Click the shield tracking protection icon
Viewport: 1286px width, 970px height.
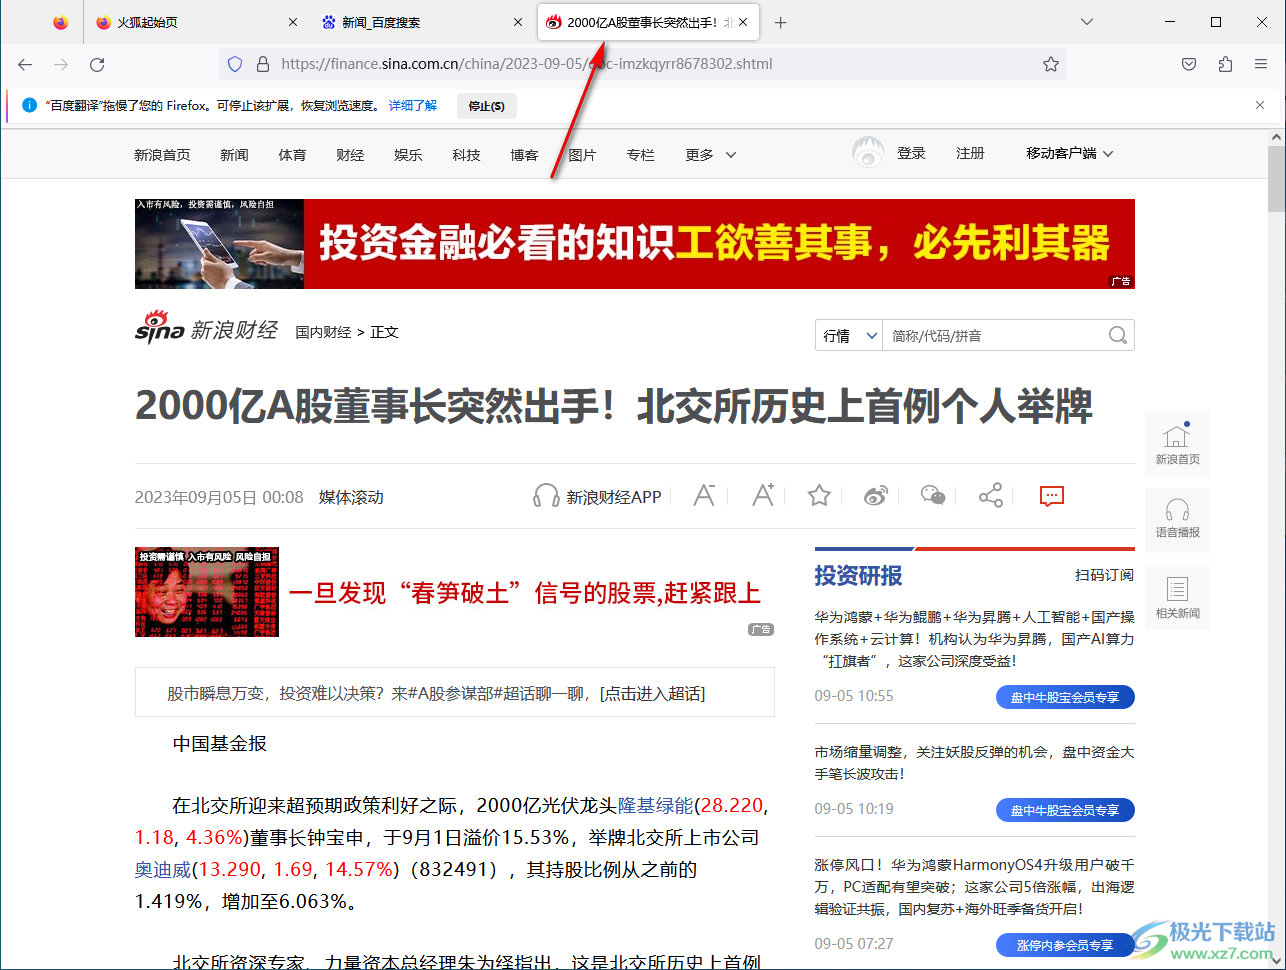235,64
